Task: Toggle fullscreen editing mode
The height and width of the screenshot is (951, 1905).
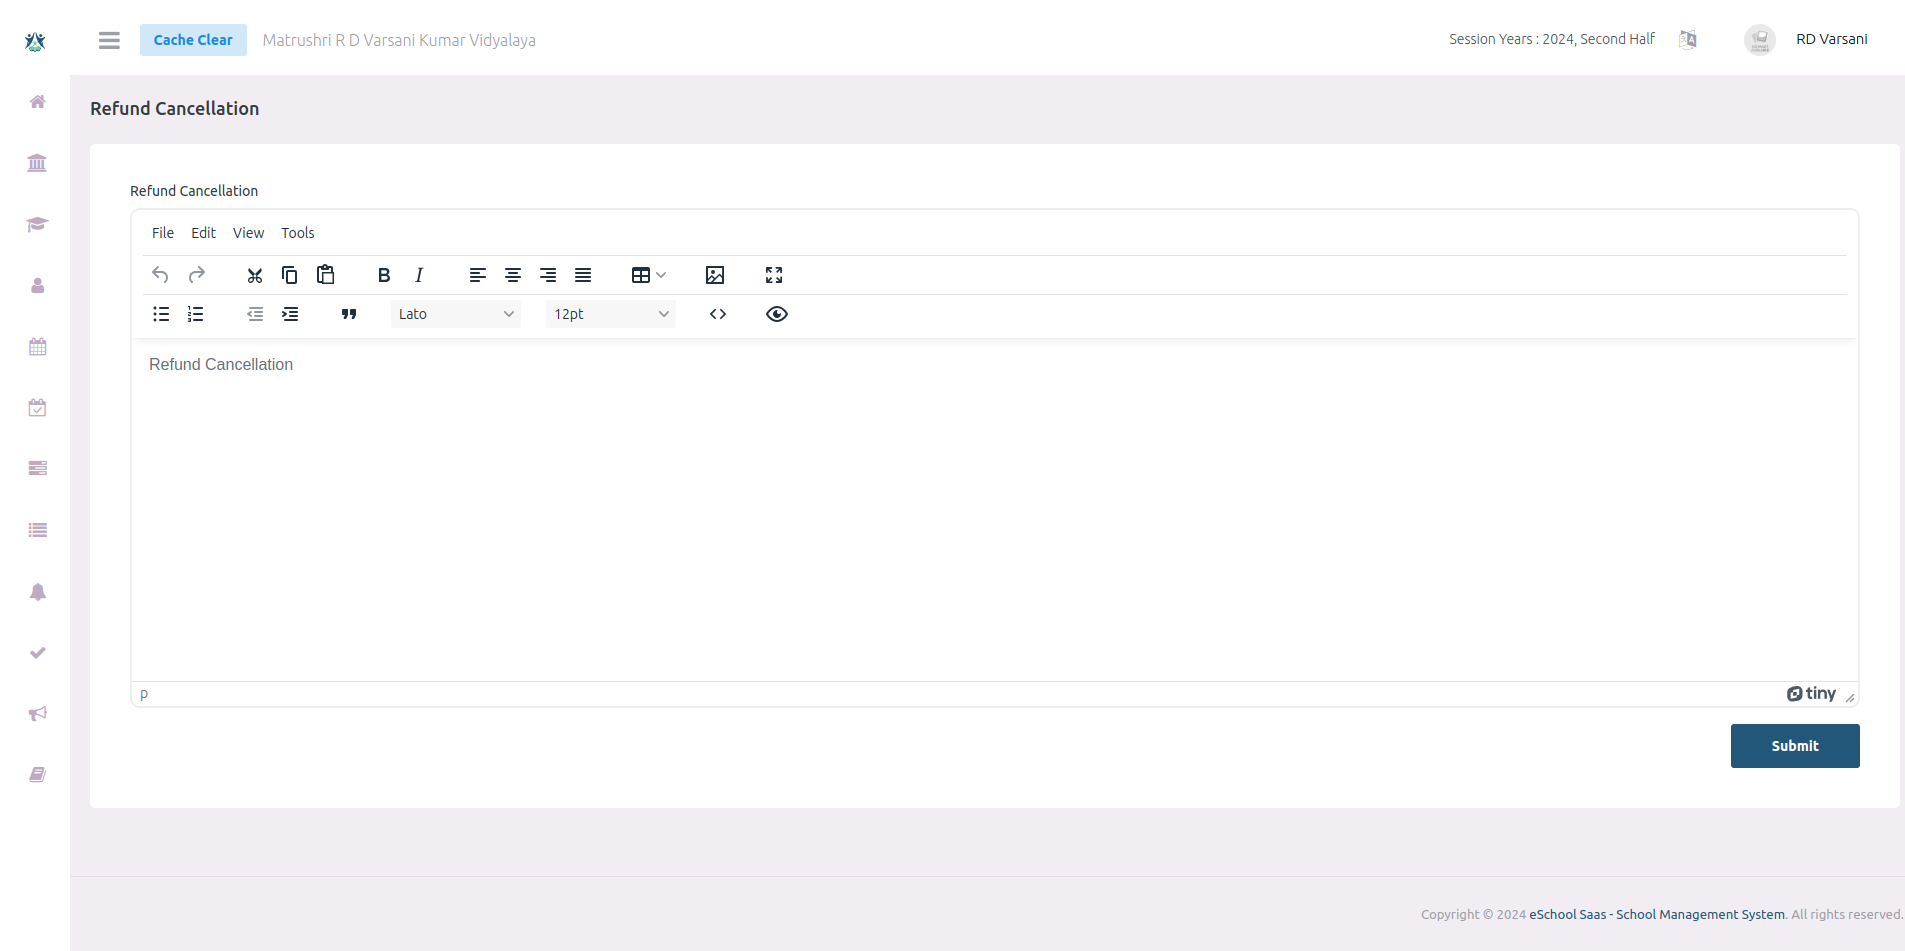Action: (775, 275)
